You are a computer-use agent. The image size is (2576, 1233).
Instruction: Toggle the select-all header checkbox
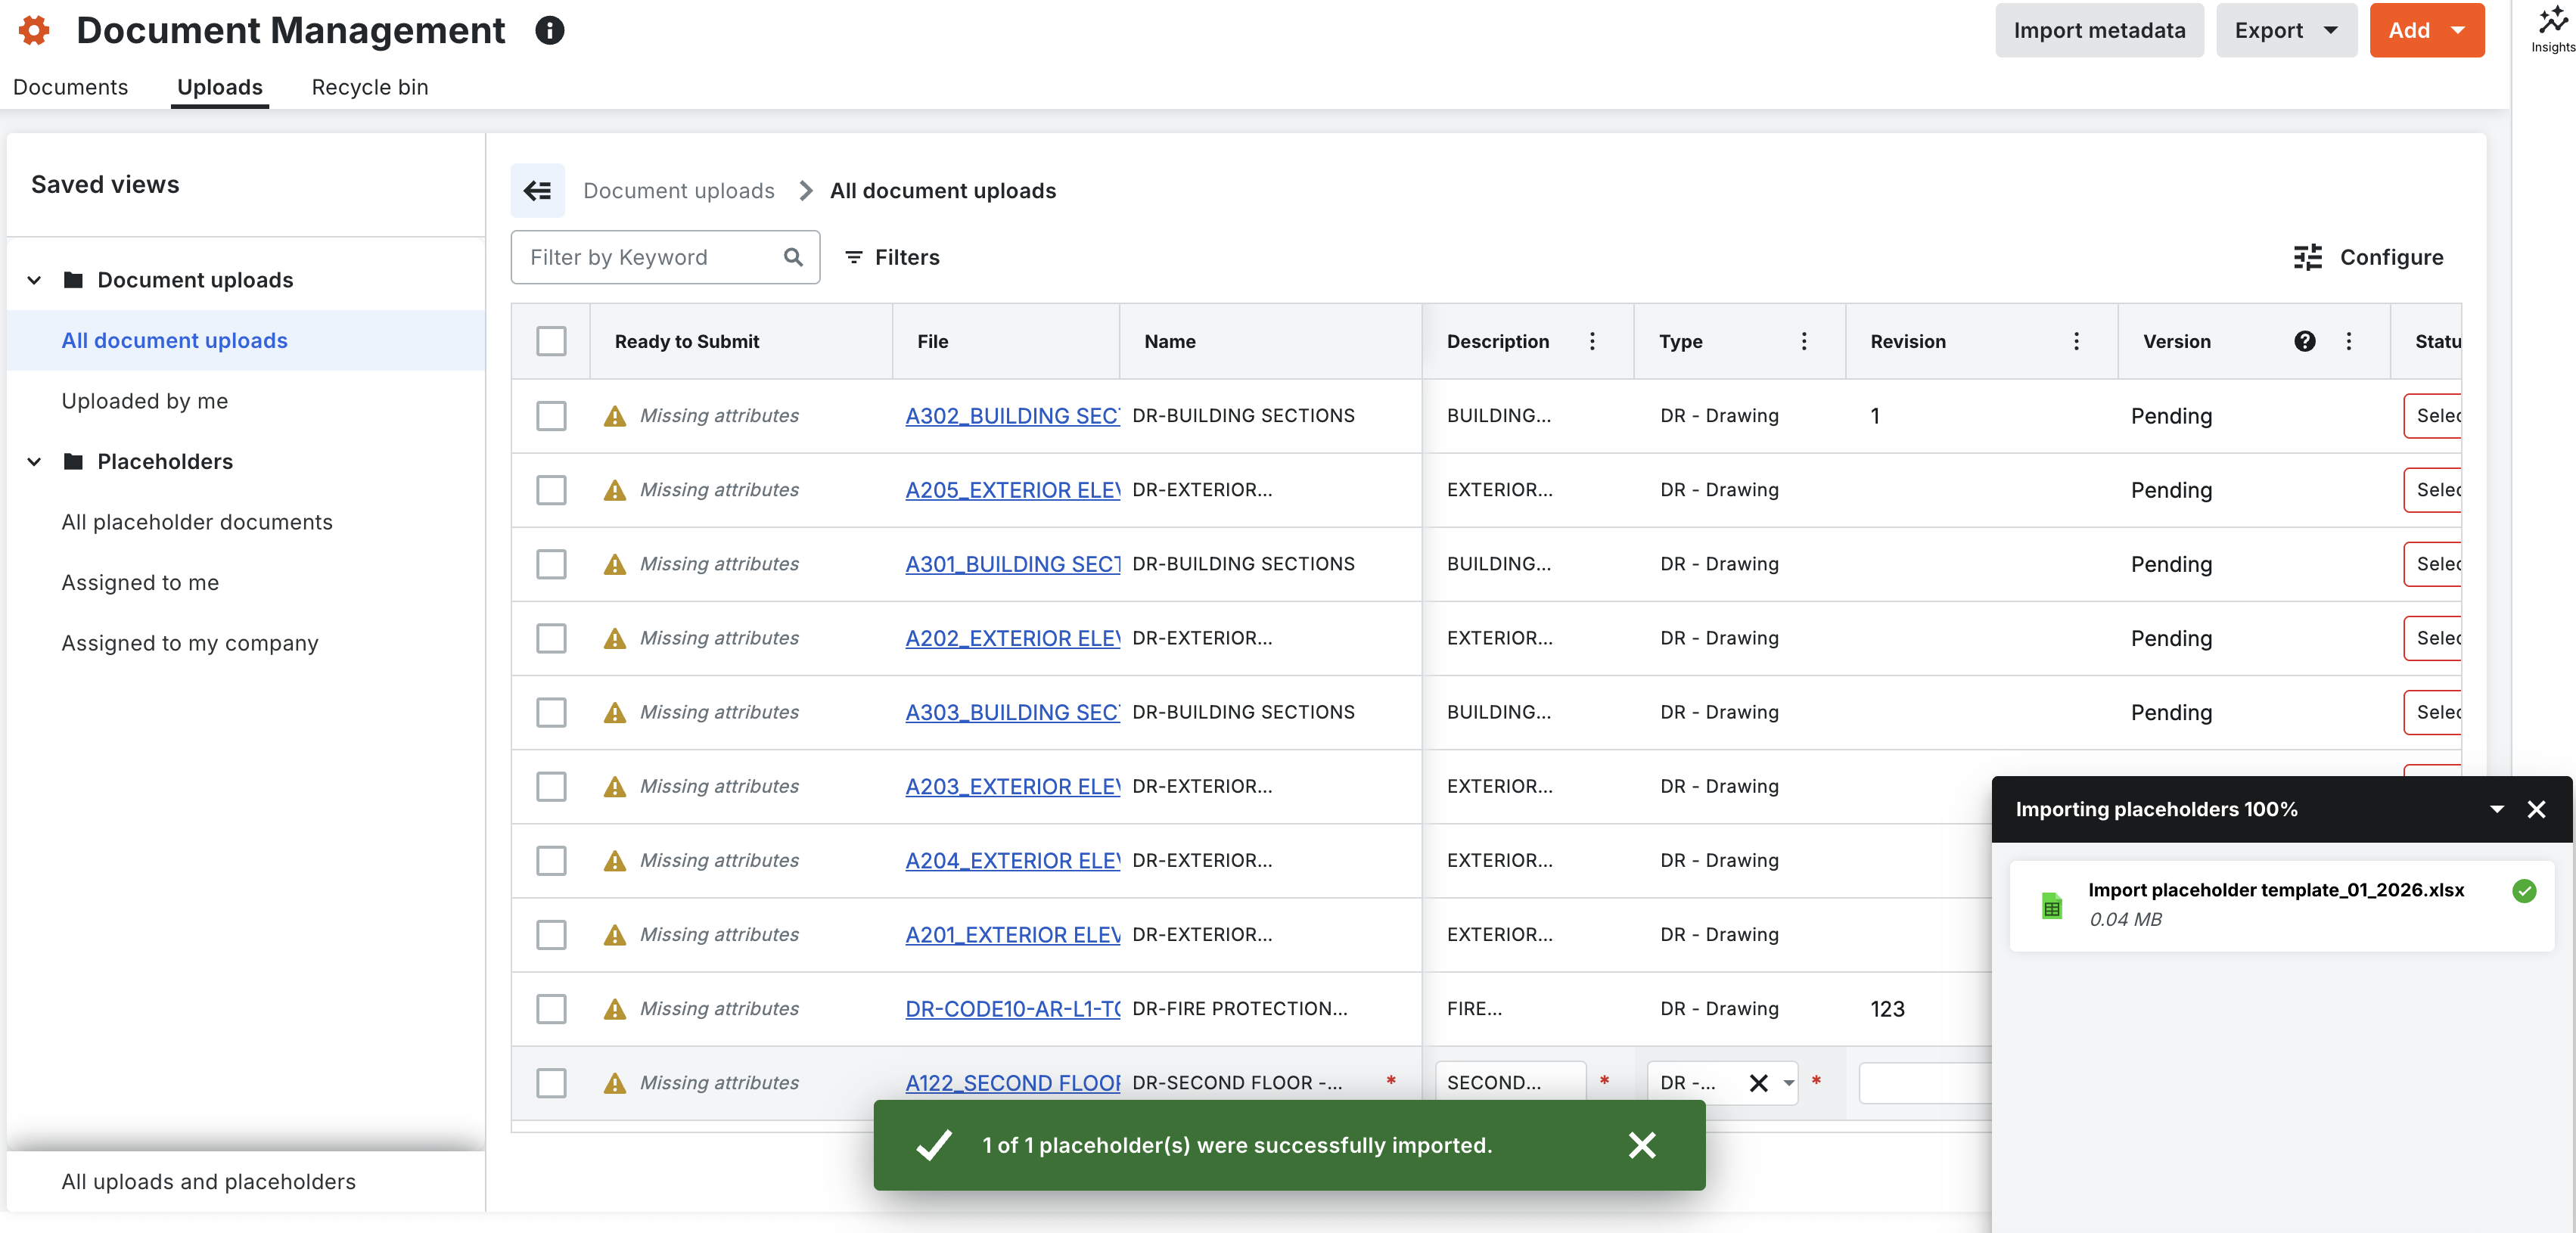(x=551, y=341)
